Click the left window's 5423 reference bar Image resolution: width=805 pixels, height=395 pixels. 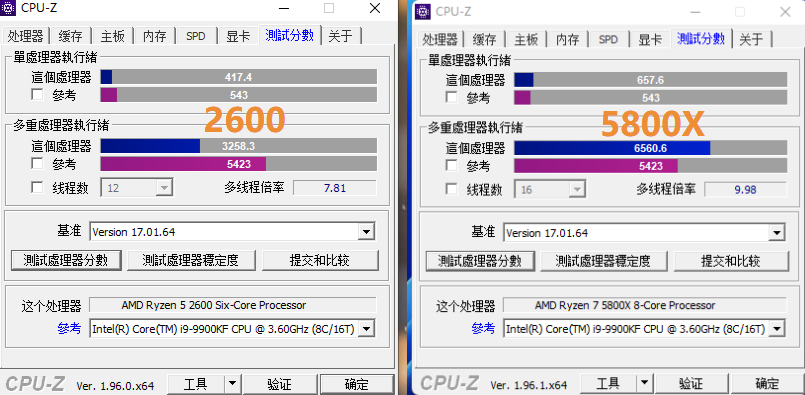tap(239, 164)
